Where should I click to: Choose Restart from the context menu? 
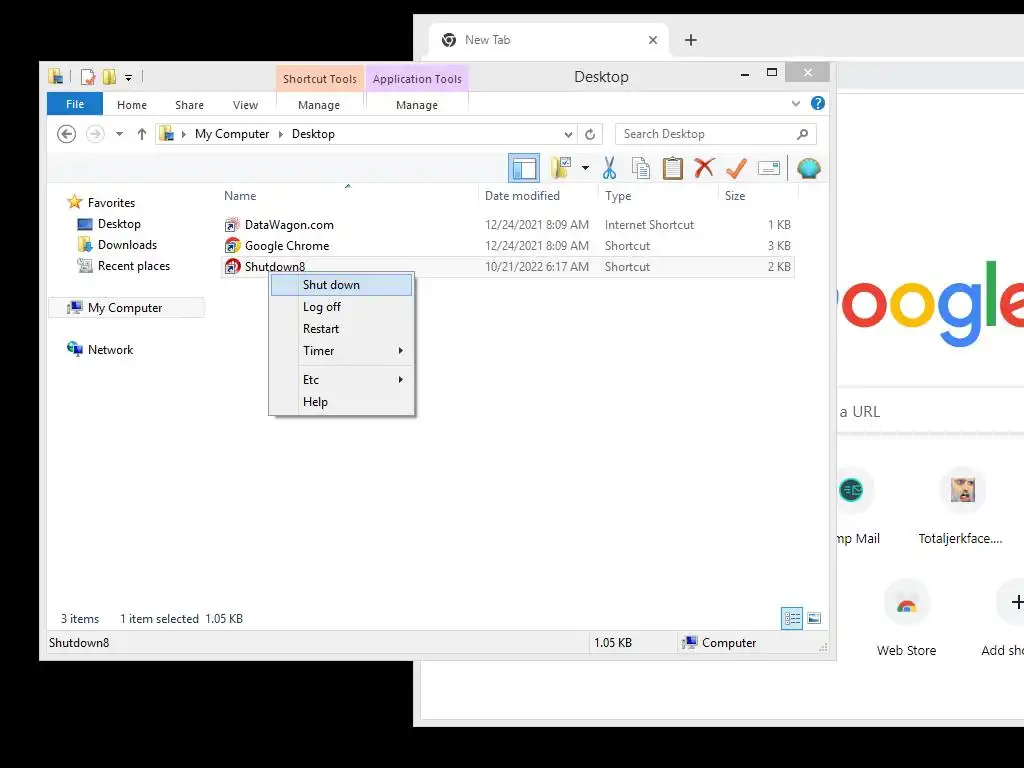coord(342,329)
